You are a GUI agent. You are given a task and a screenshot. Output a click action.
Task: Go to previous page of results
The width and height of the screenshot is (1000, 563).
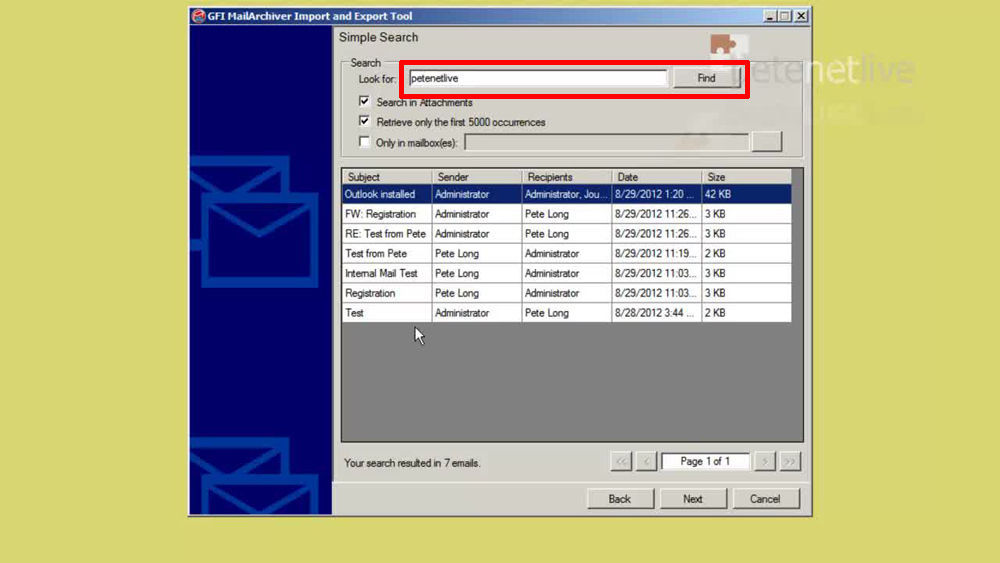click(x=646, y=461)
